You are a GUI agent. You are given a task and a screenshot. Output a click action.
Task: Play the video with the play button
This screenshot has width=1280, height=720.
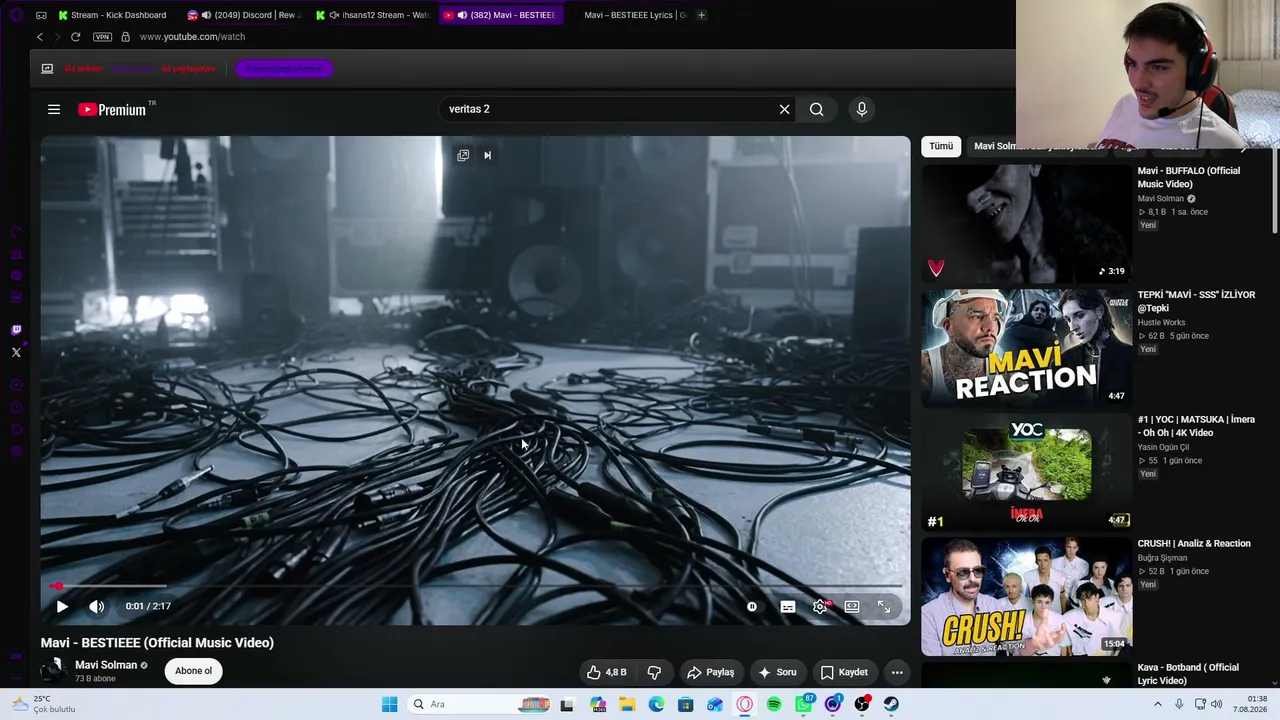pos(62,606)
